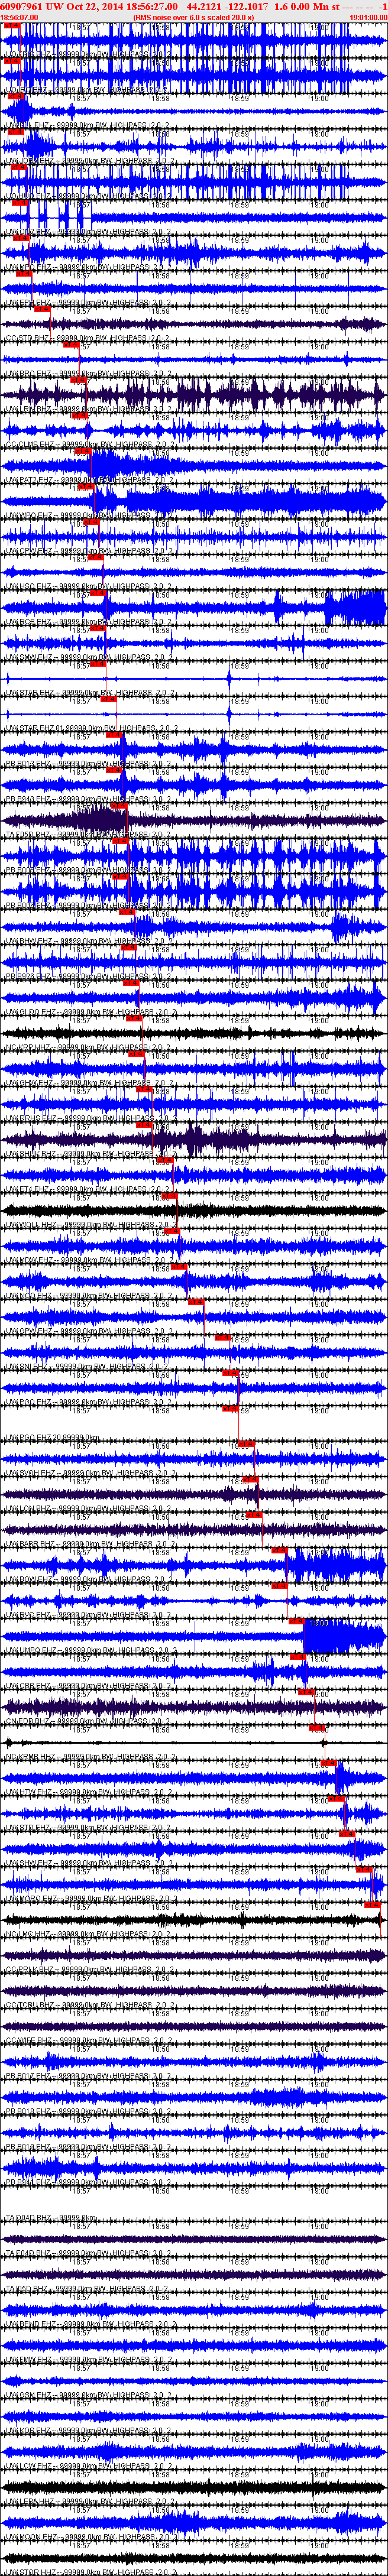The image size is (388, 2576).
Task: Select the UW.HTW EHZ station label
Action: coord(87,1793)
